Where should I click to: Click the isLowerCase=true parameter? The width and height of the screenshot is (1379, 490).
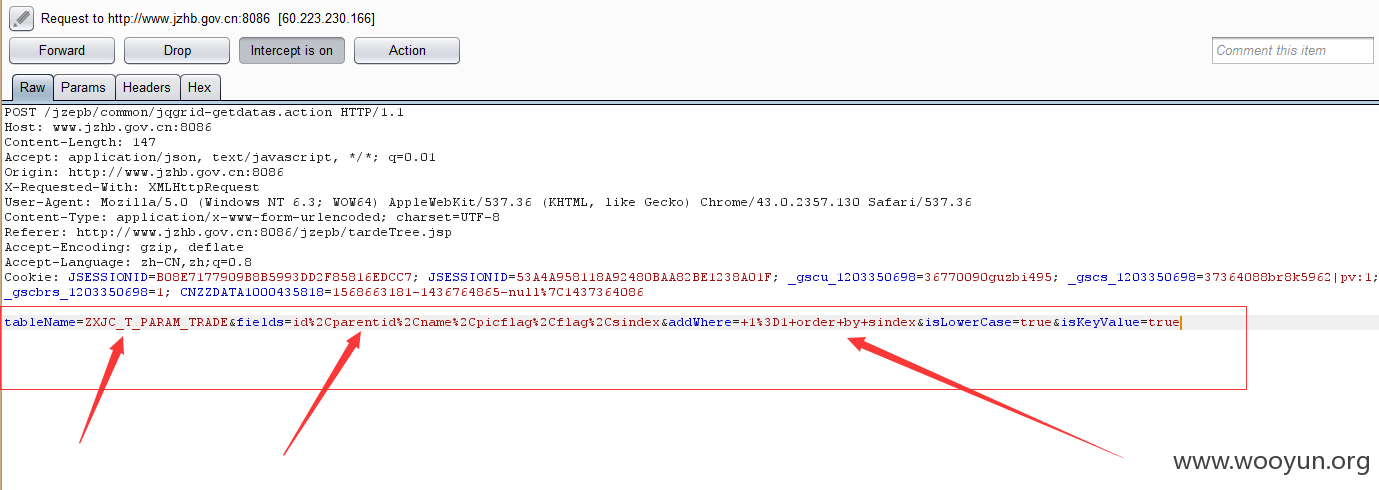[986, 322]
